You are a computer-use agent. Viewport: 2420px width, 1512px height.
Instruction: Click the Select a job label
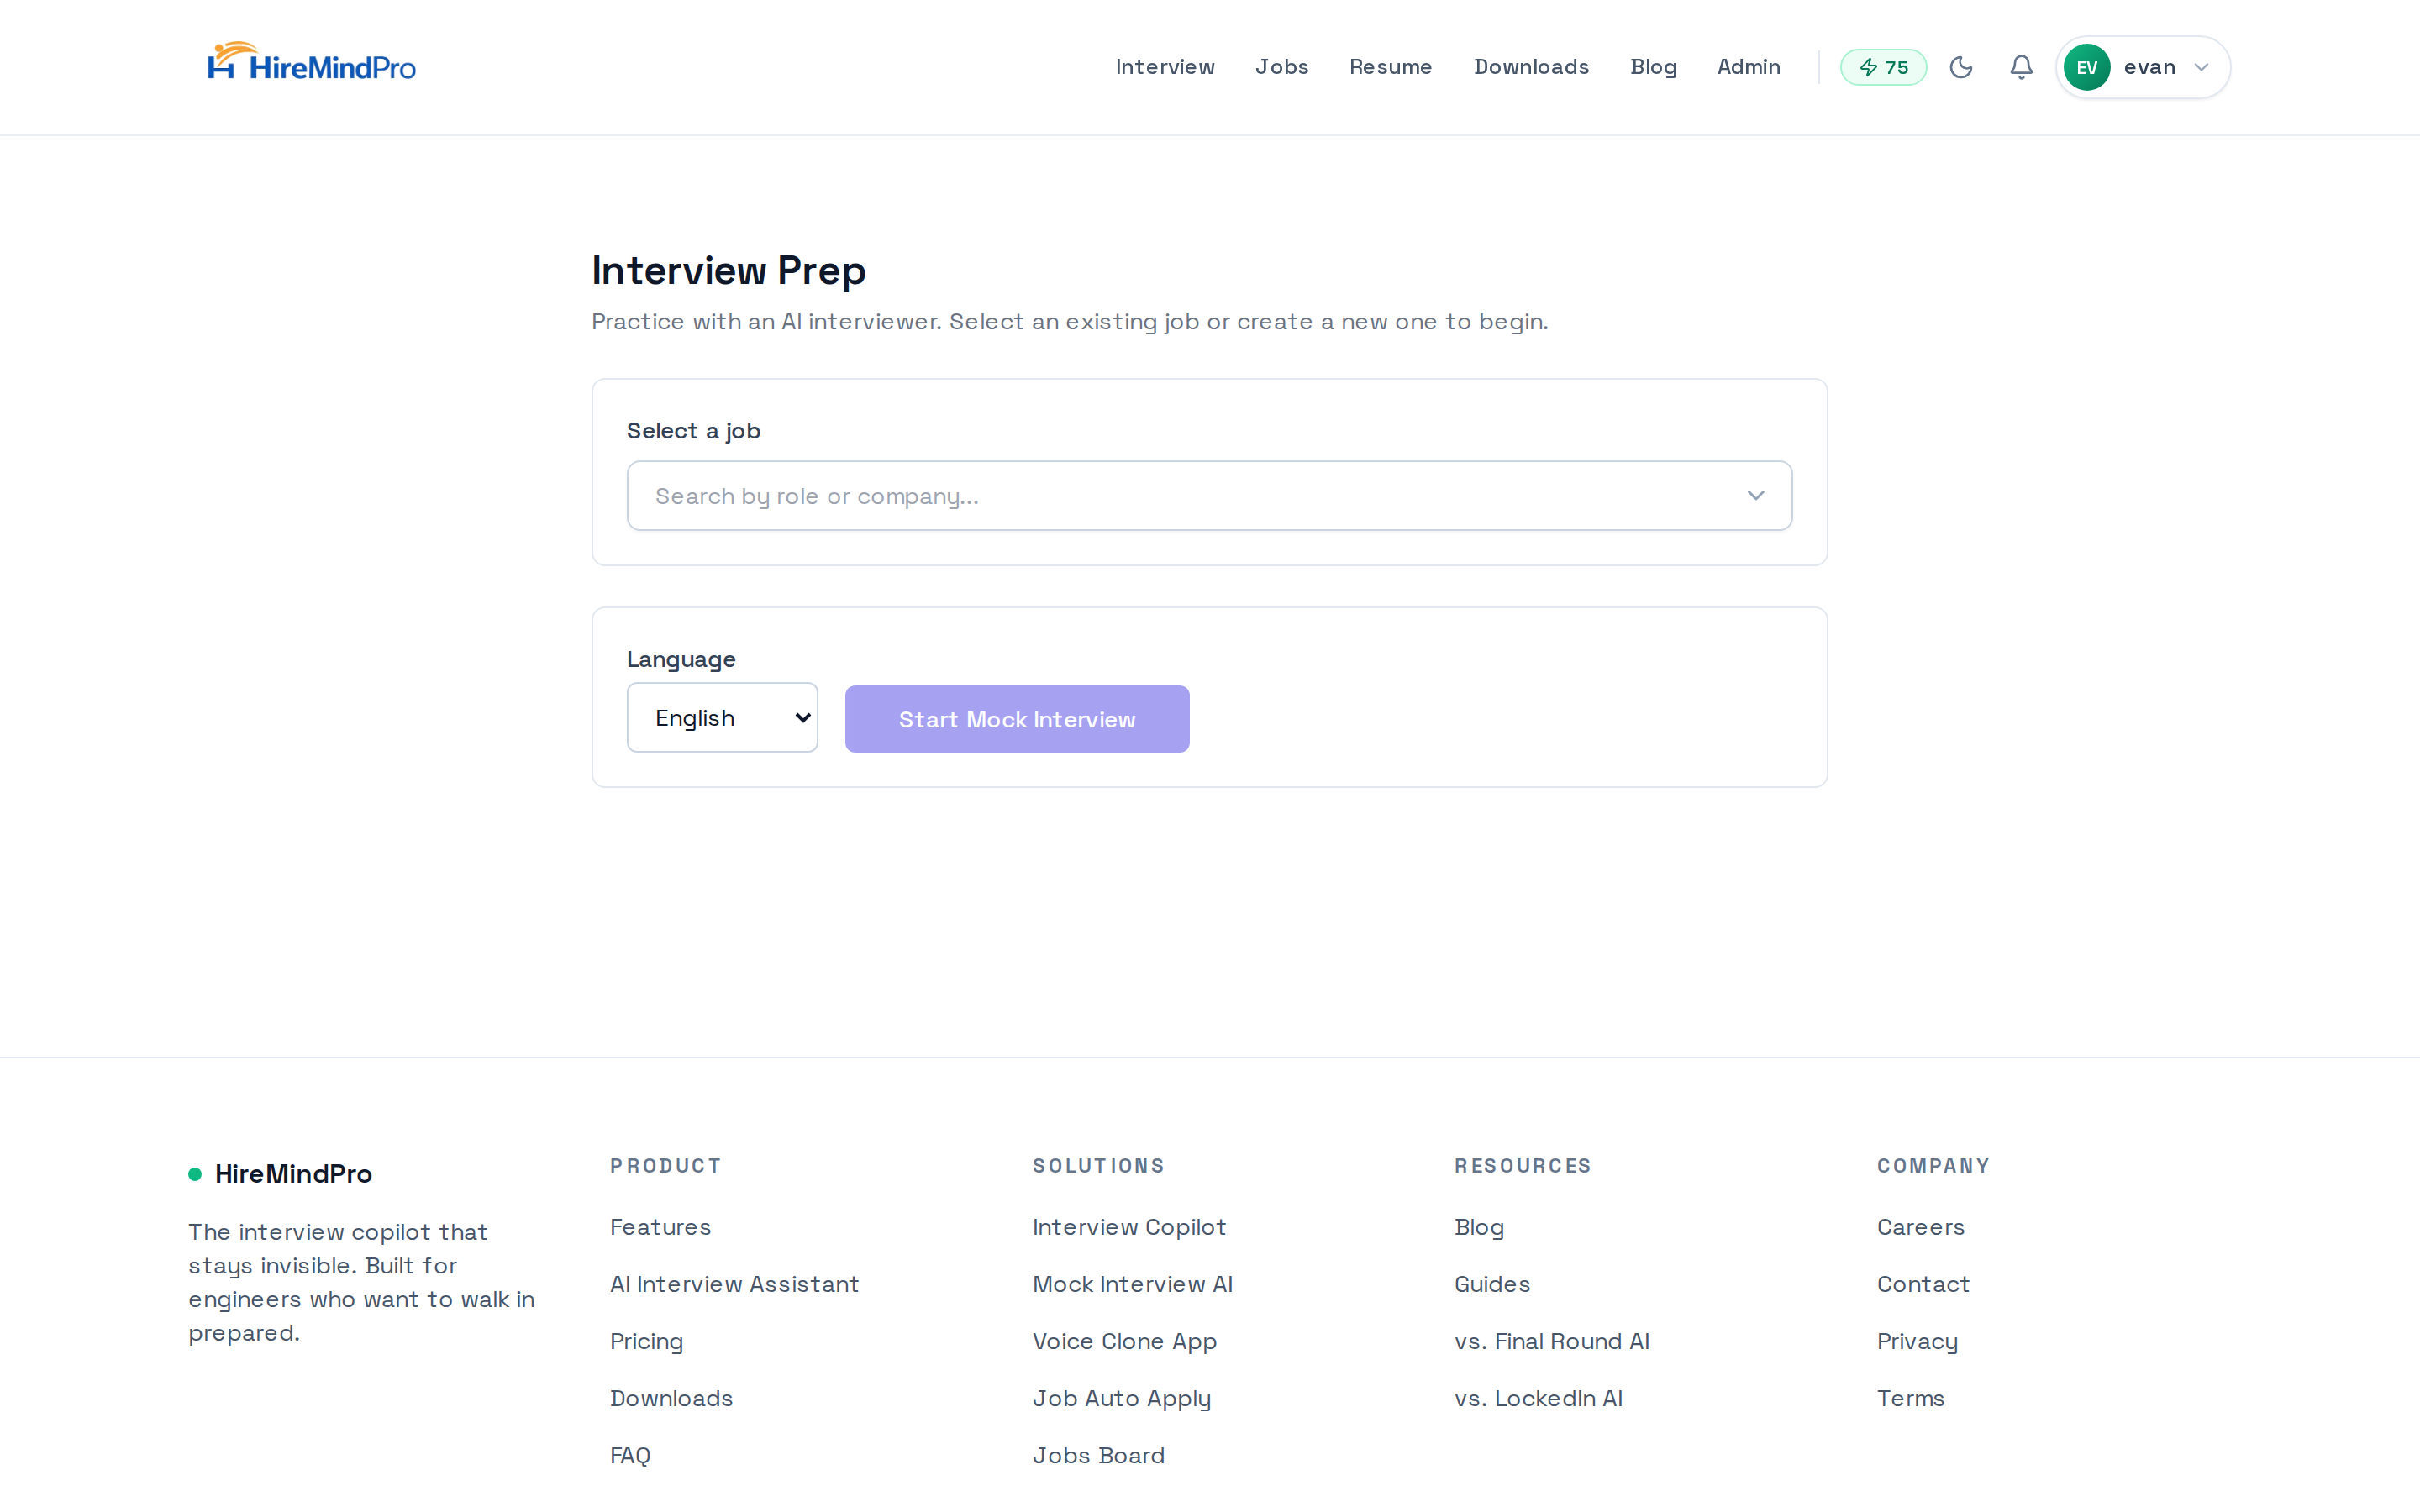coord(693,431)
